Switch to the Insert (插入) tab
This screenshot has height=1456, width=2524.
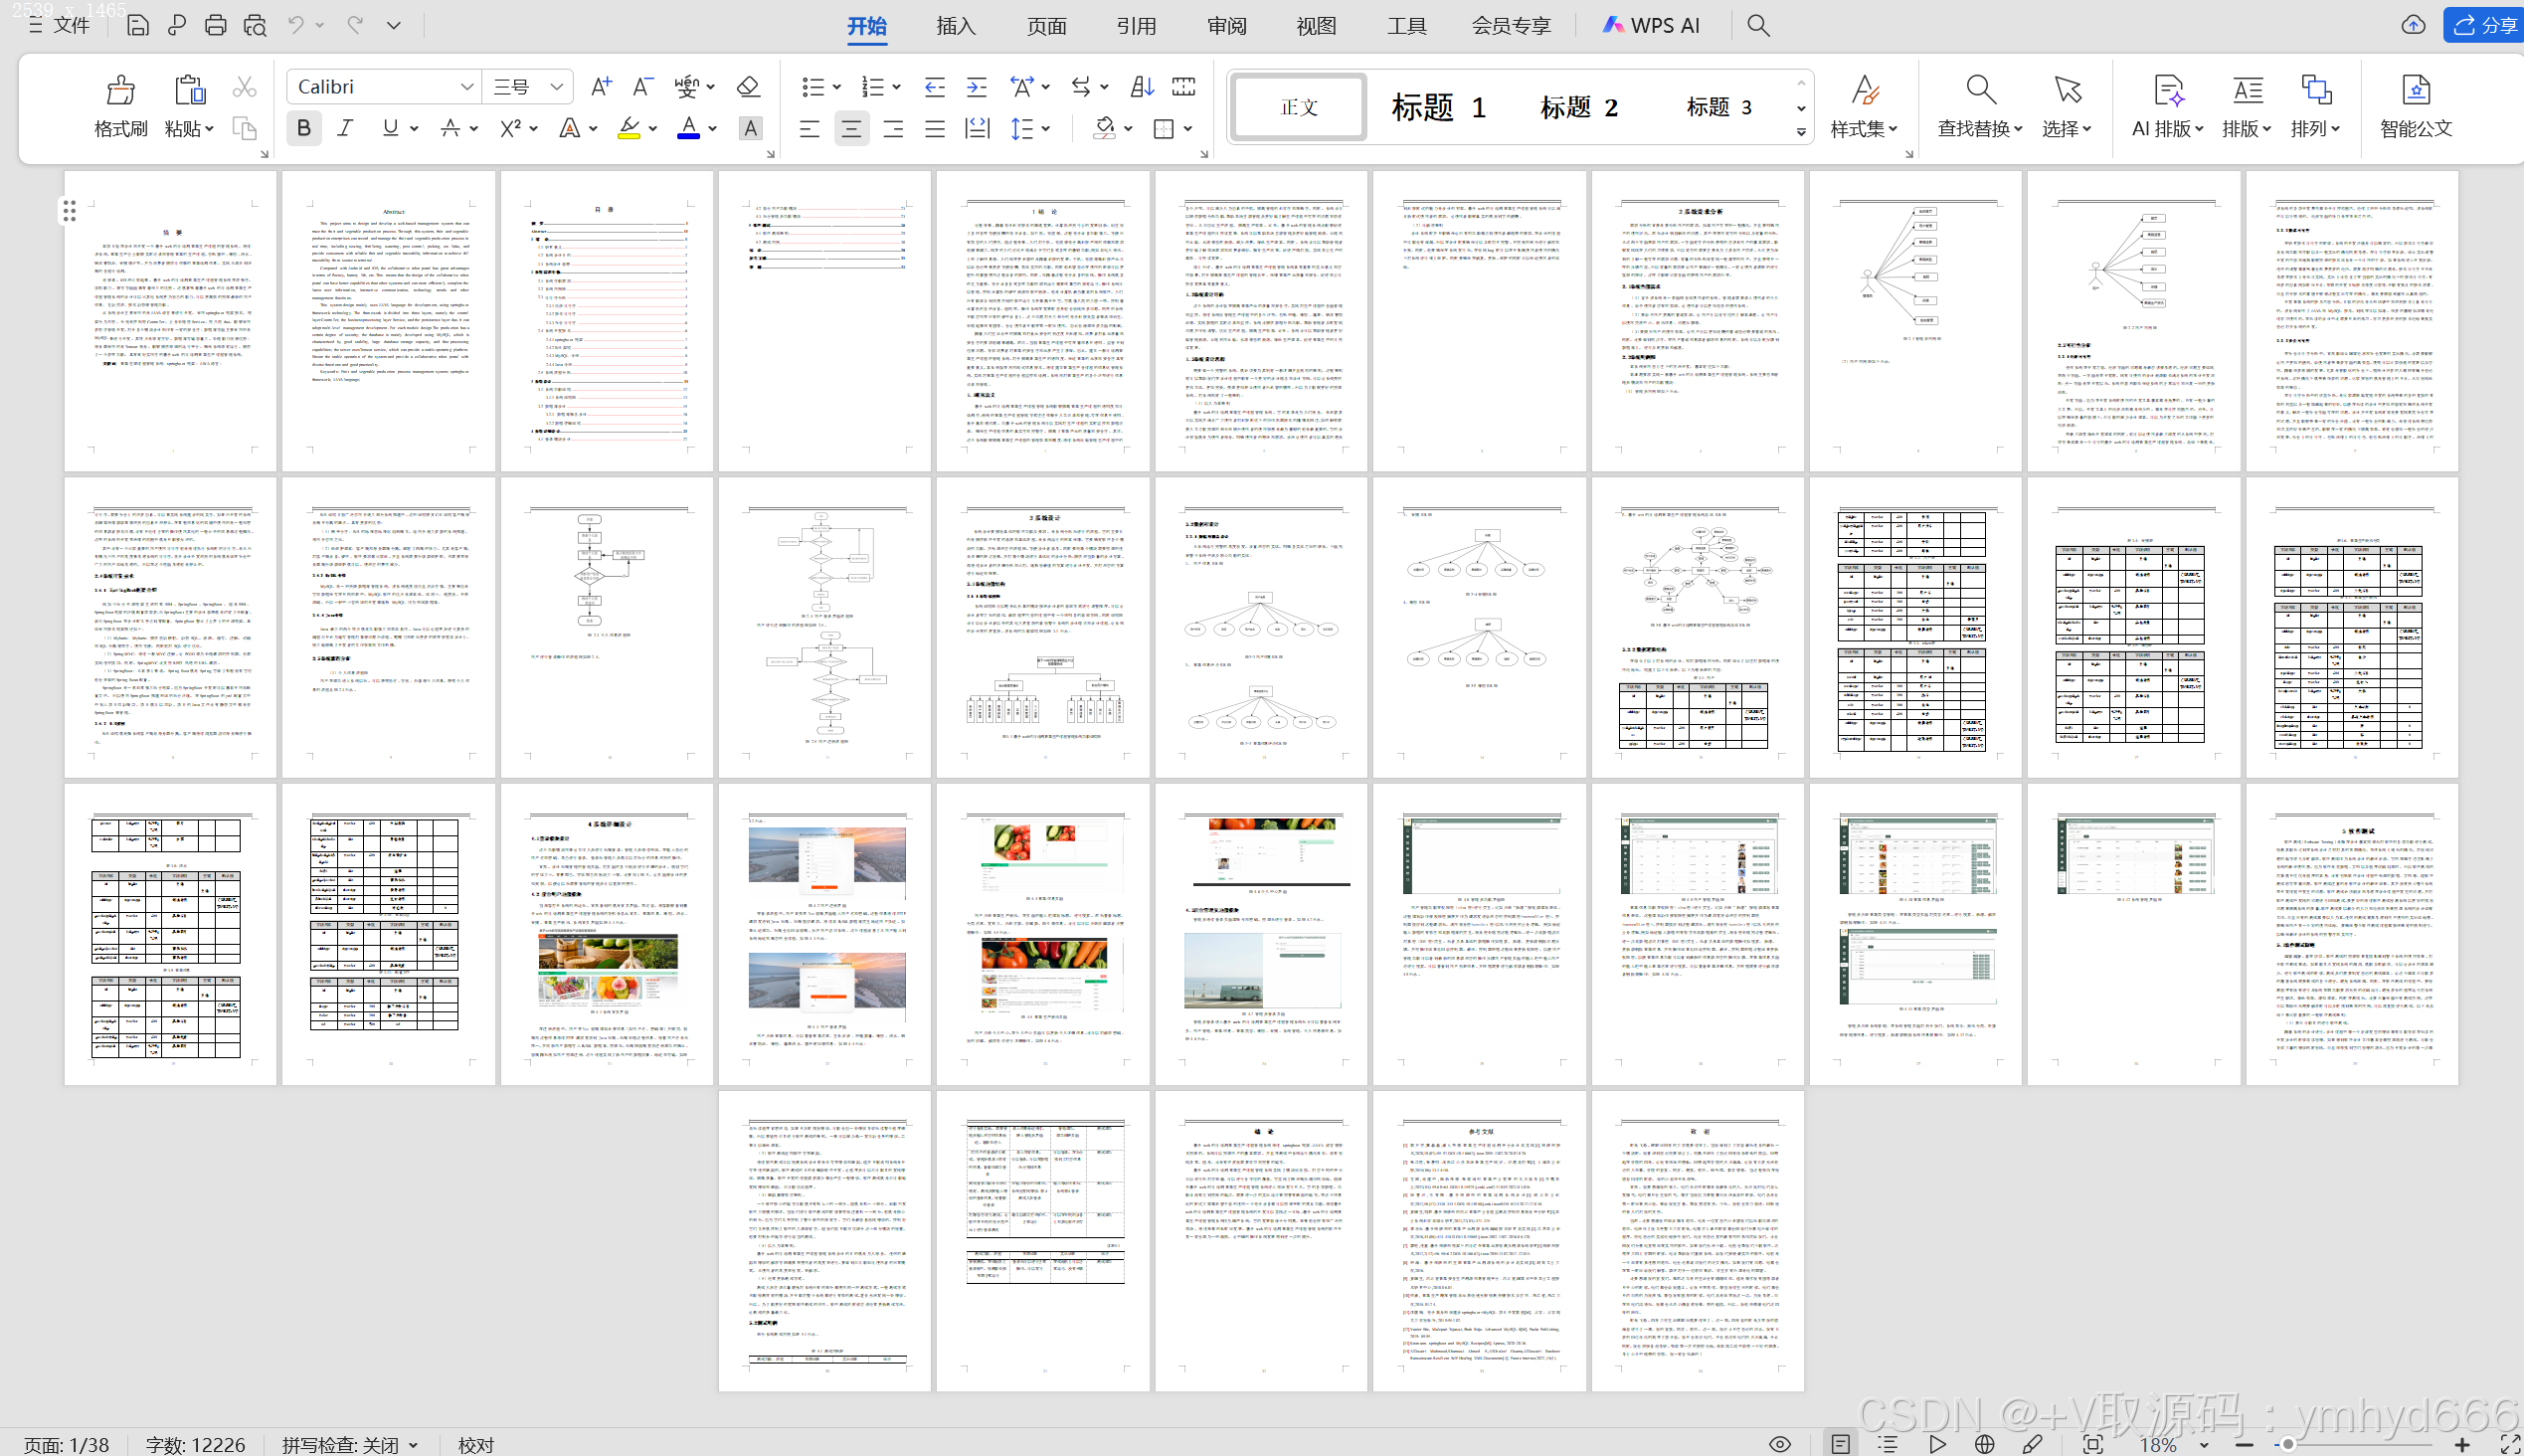955,25
